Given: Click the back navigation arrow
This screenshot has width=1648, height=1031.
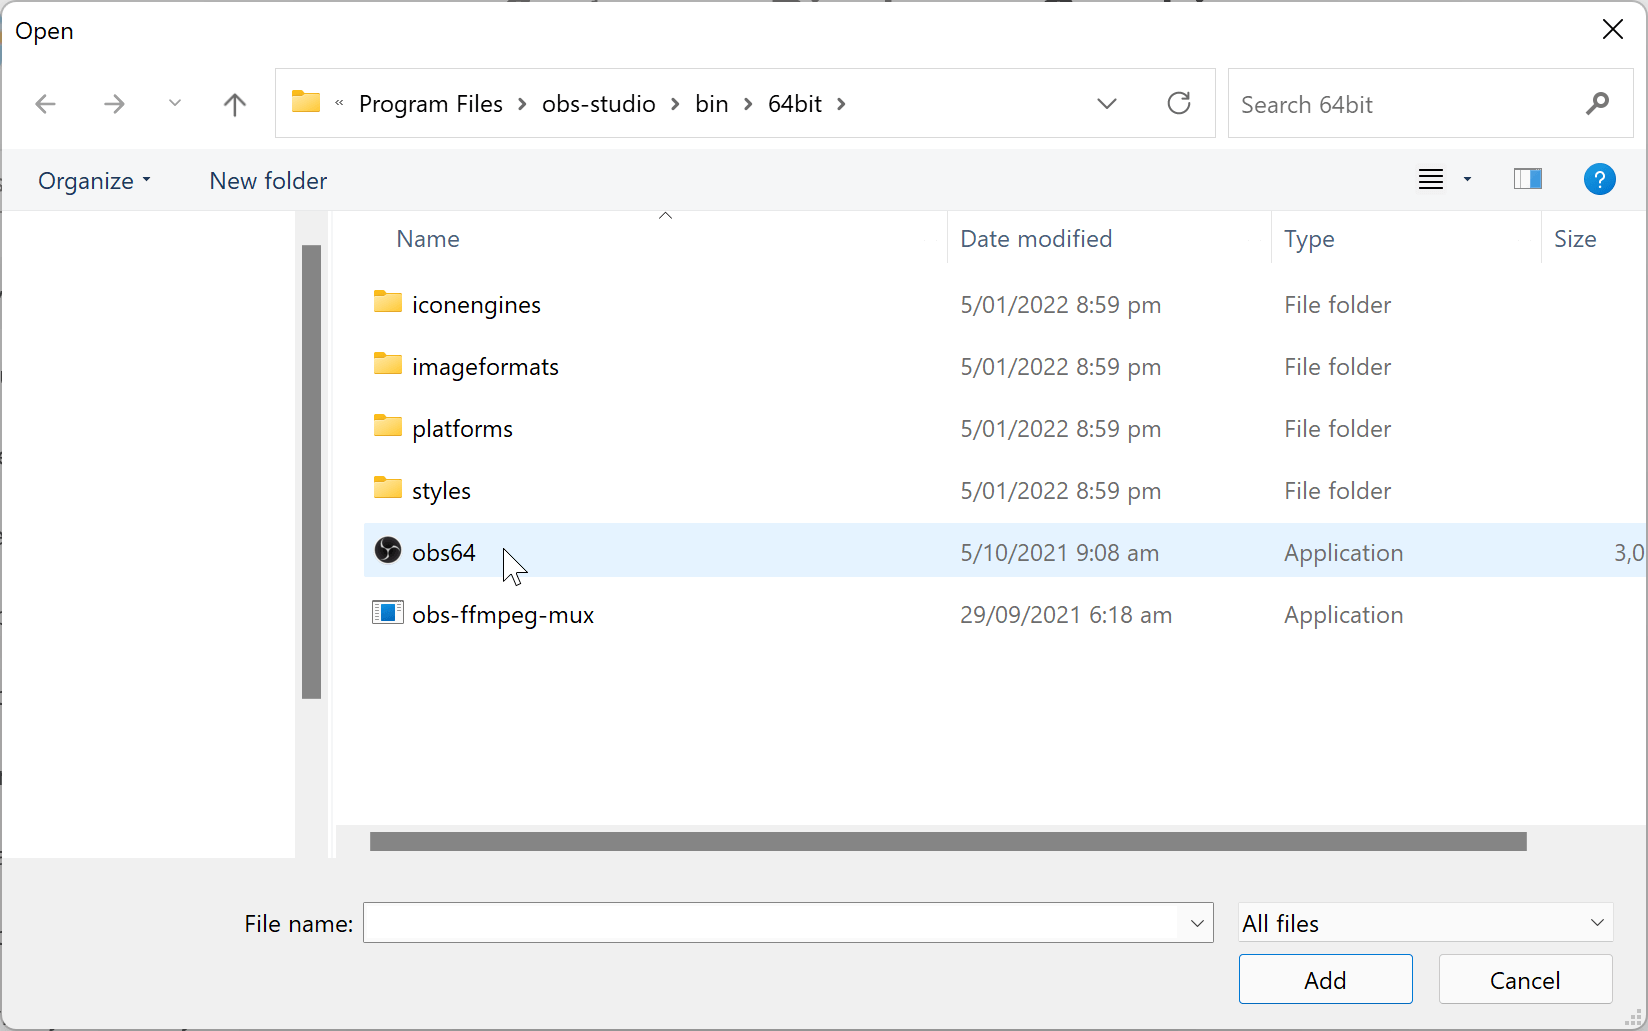Looking at the screenshot, I should [x=45, y=103].
